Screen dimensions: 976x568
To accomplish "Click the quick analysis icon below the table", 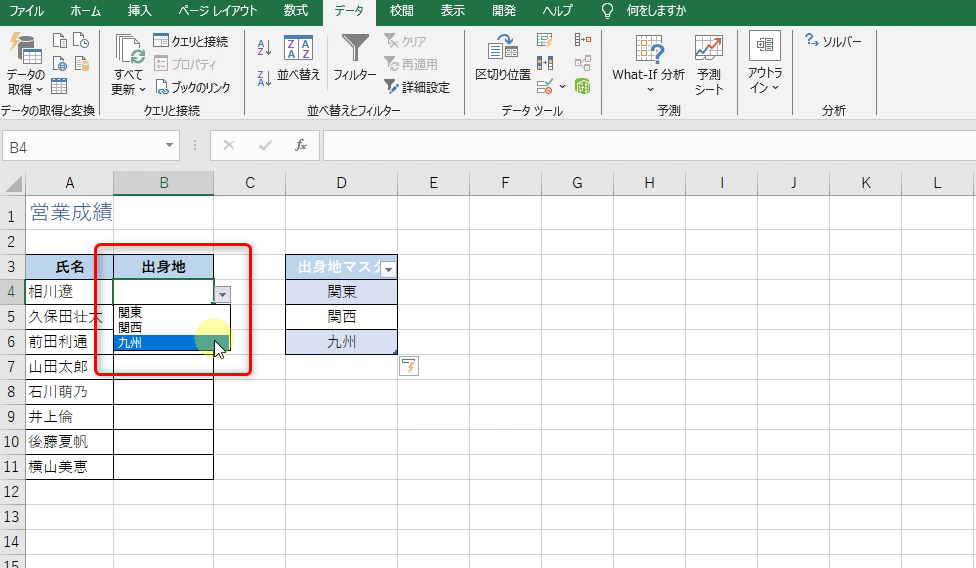I will click(408, 367).
